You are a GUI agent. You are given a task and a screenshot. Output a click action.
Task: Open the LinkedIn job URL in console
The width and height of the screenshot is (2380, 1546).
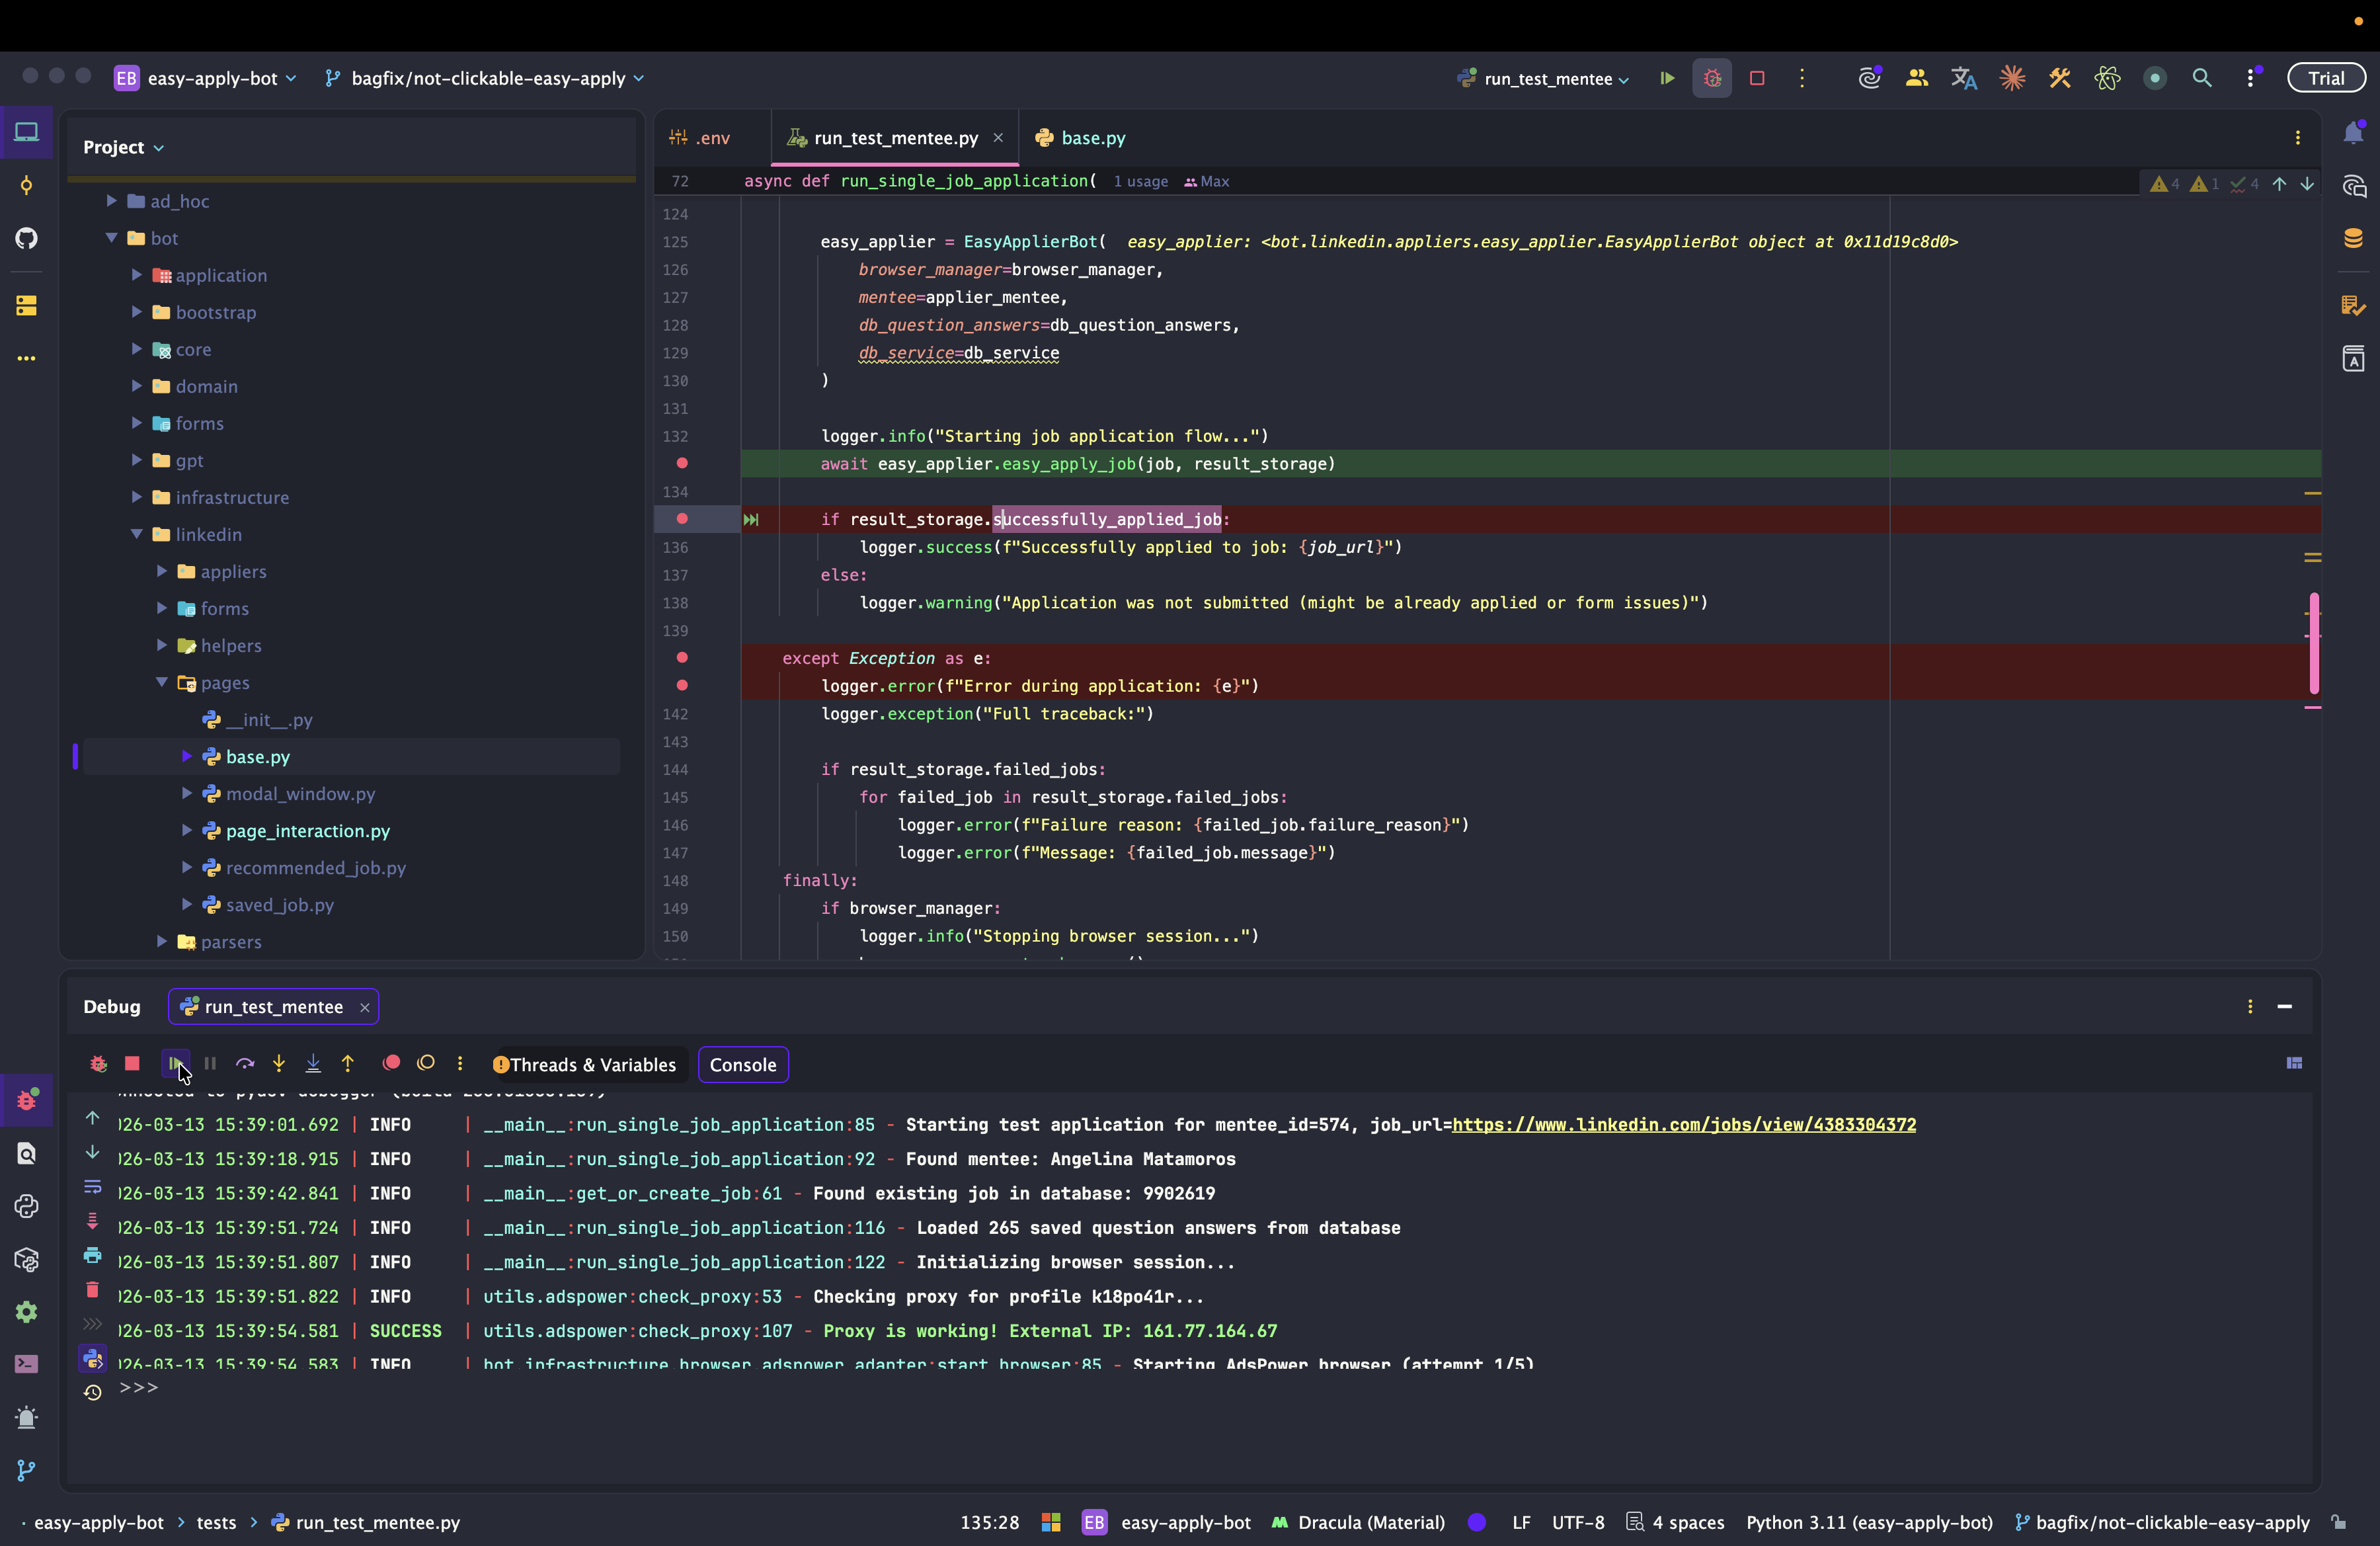pos(1683,1124)
